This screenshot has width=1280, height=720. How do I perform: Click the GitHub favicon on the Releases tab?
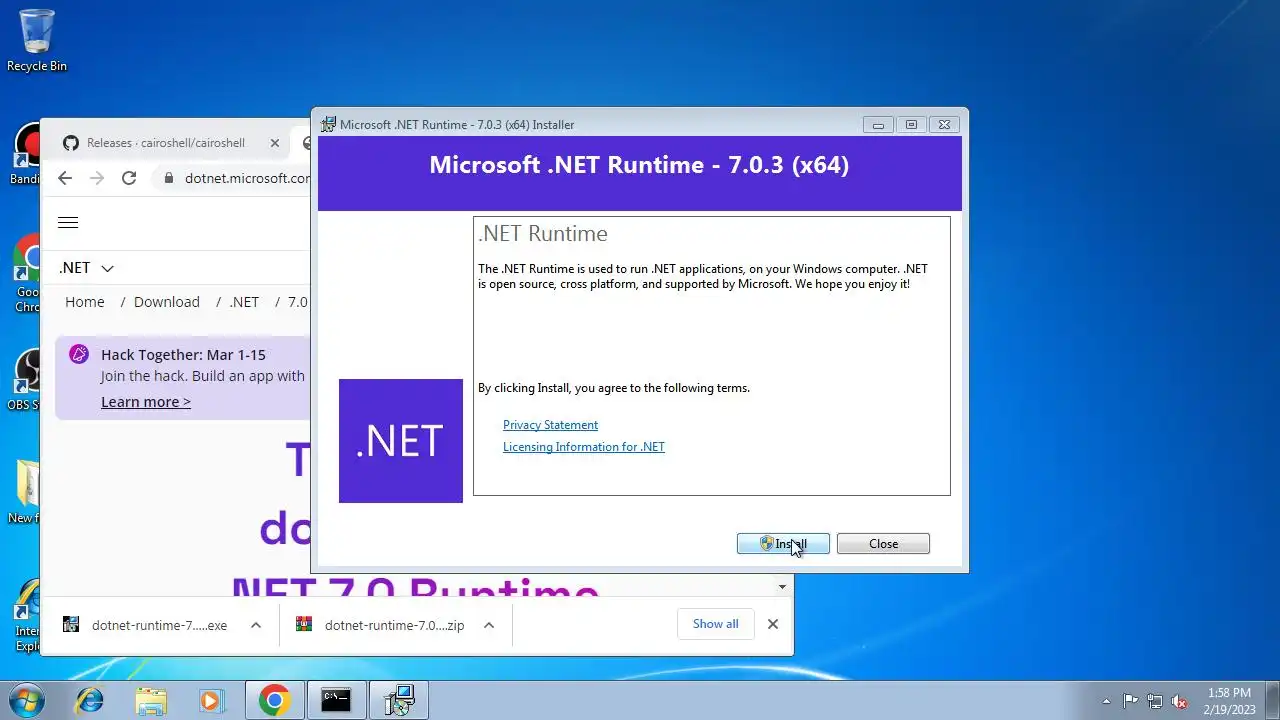(x=71, y=143)
